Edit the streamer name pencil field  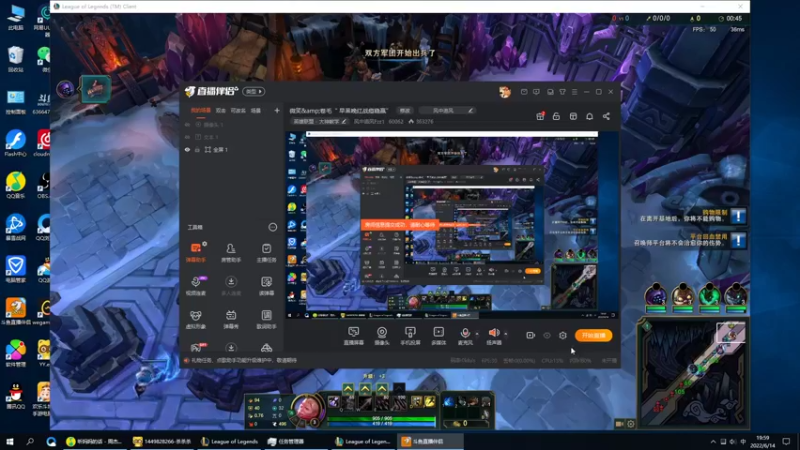pyautogui.click(x=448, y=110)
